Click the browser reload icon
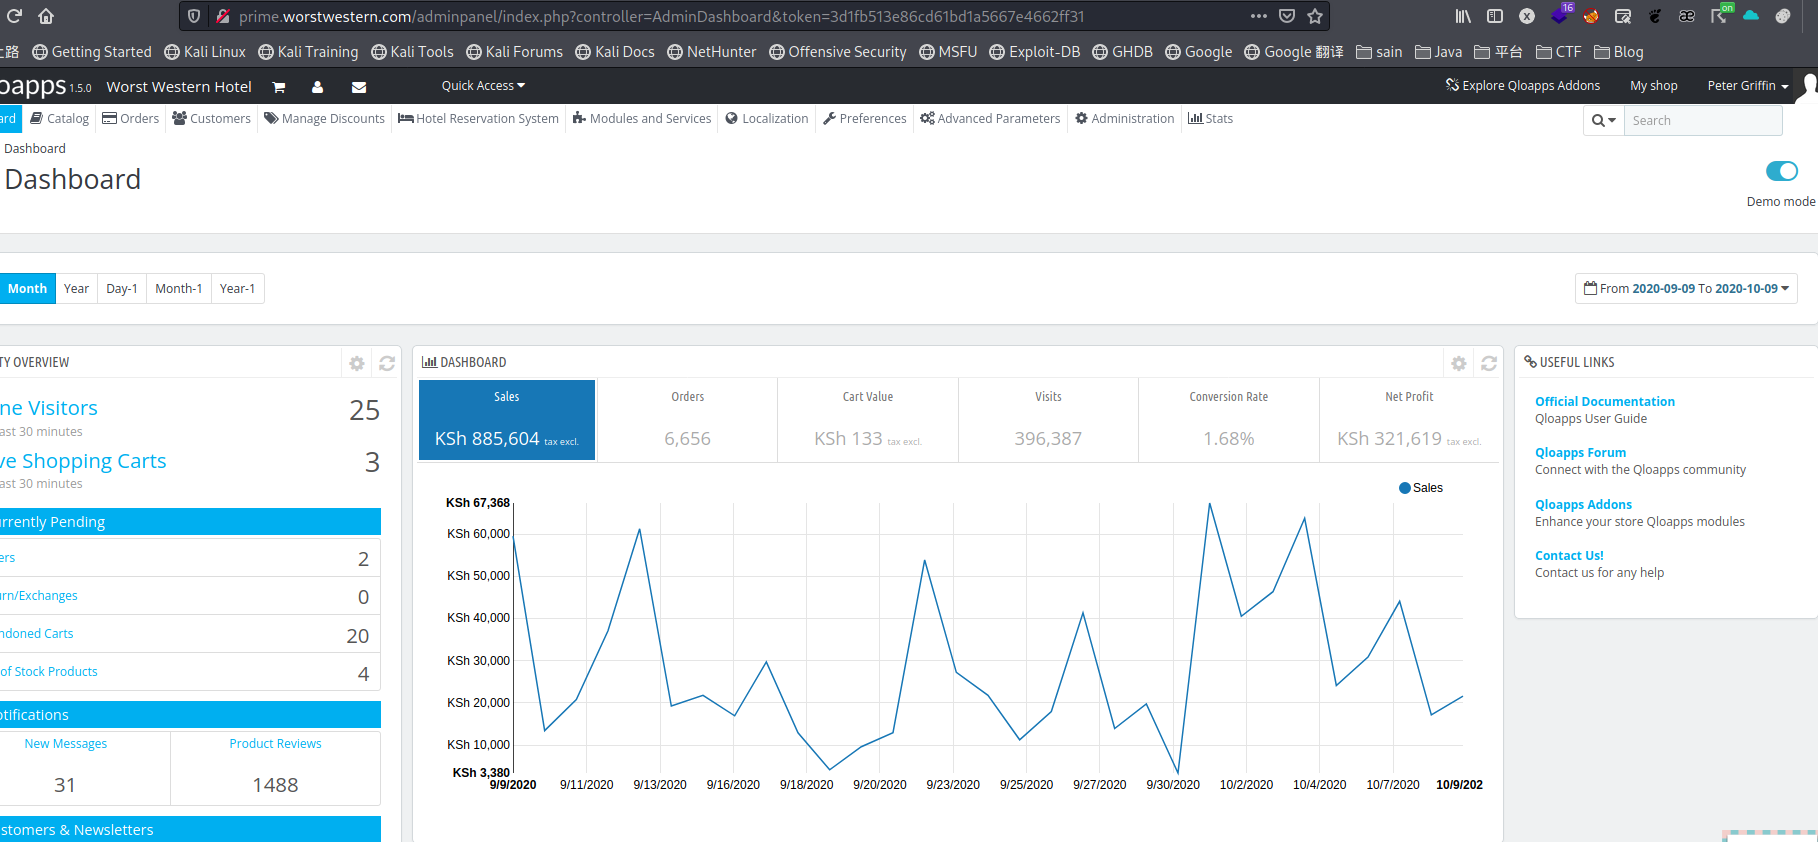 point(14,16)
